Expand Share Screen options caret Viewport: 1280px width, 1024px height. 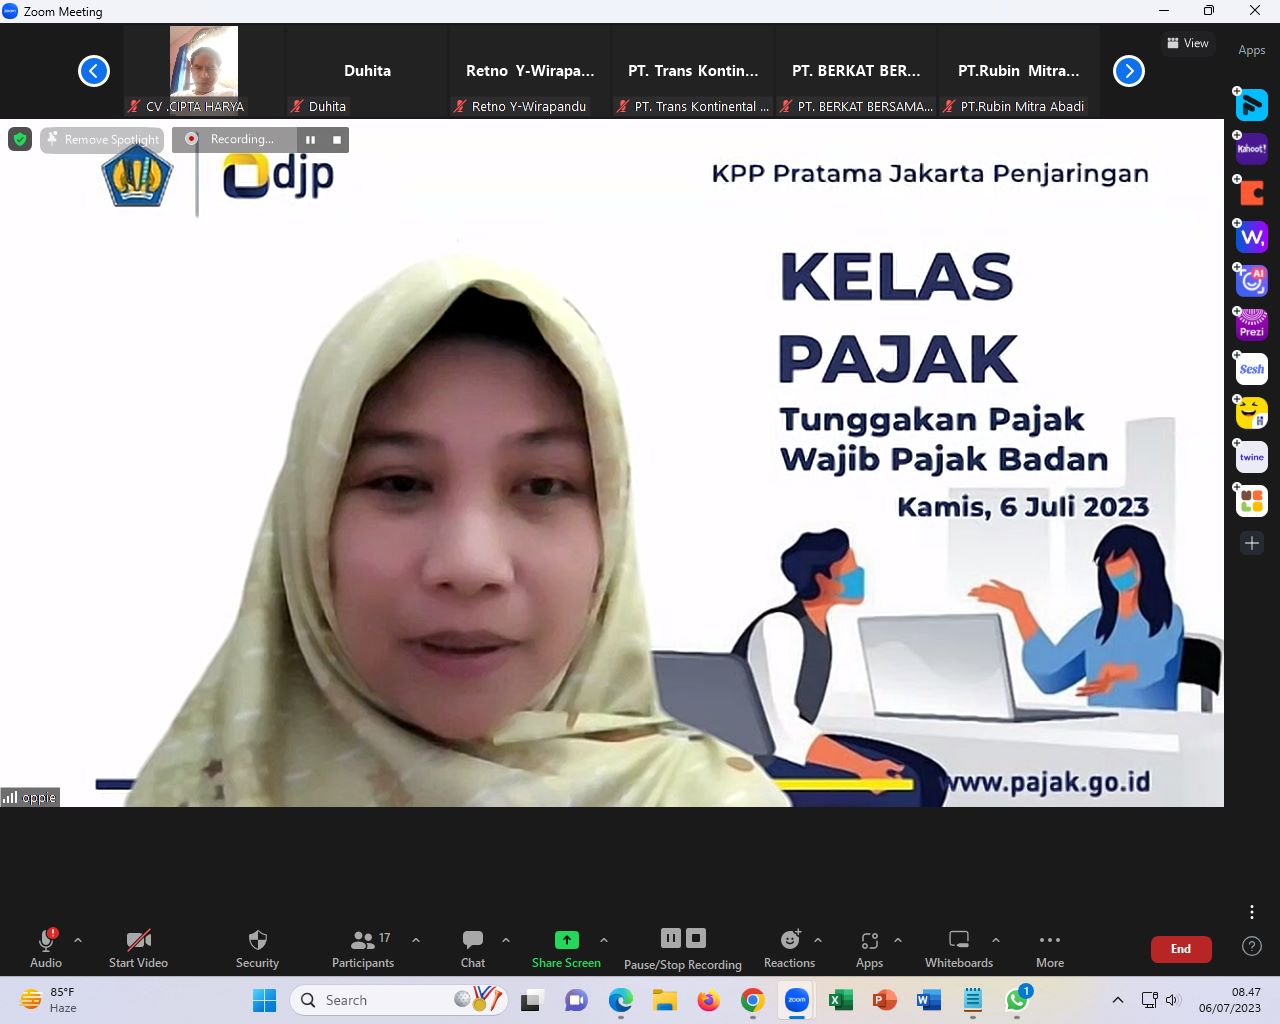coord(604,940)
